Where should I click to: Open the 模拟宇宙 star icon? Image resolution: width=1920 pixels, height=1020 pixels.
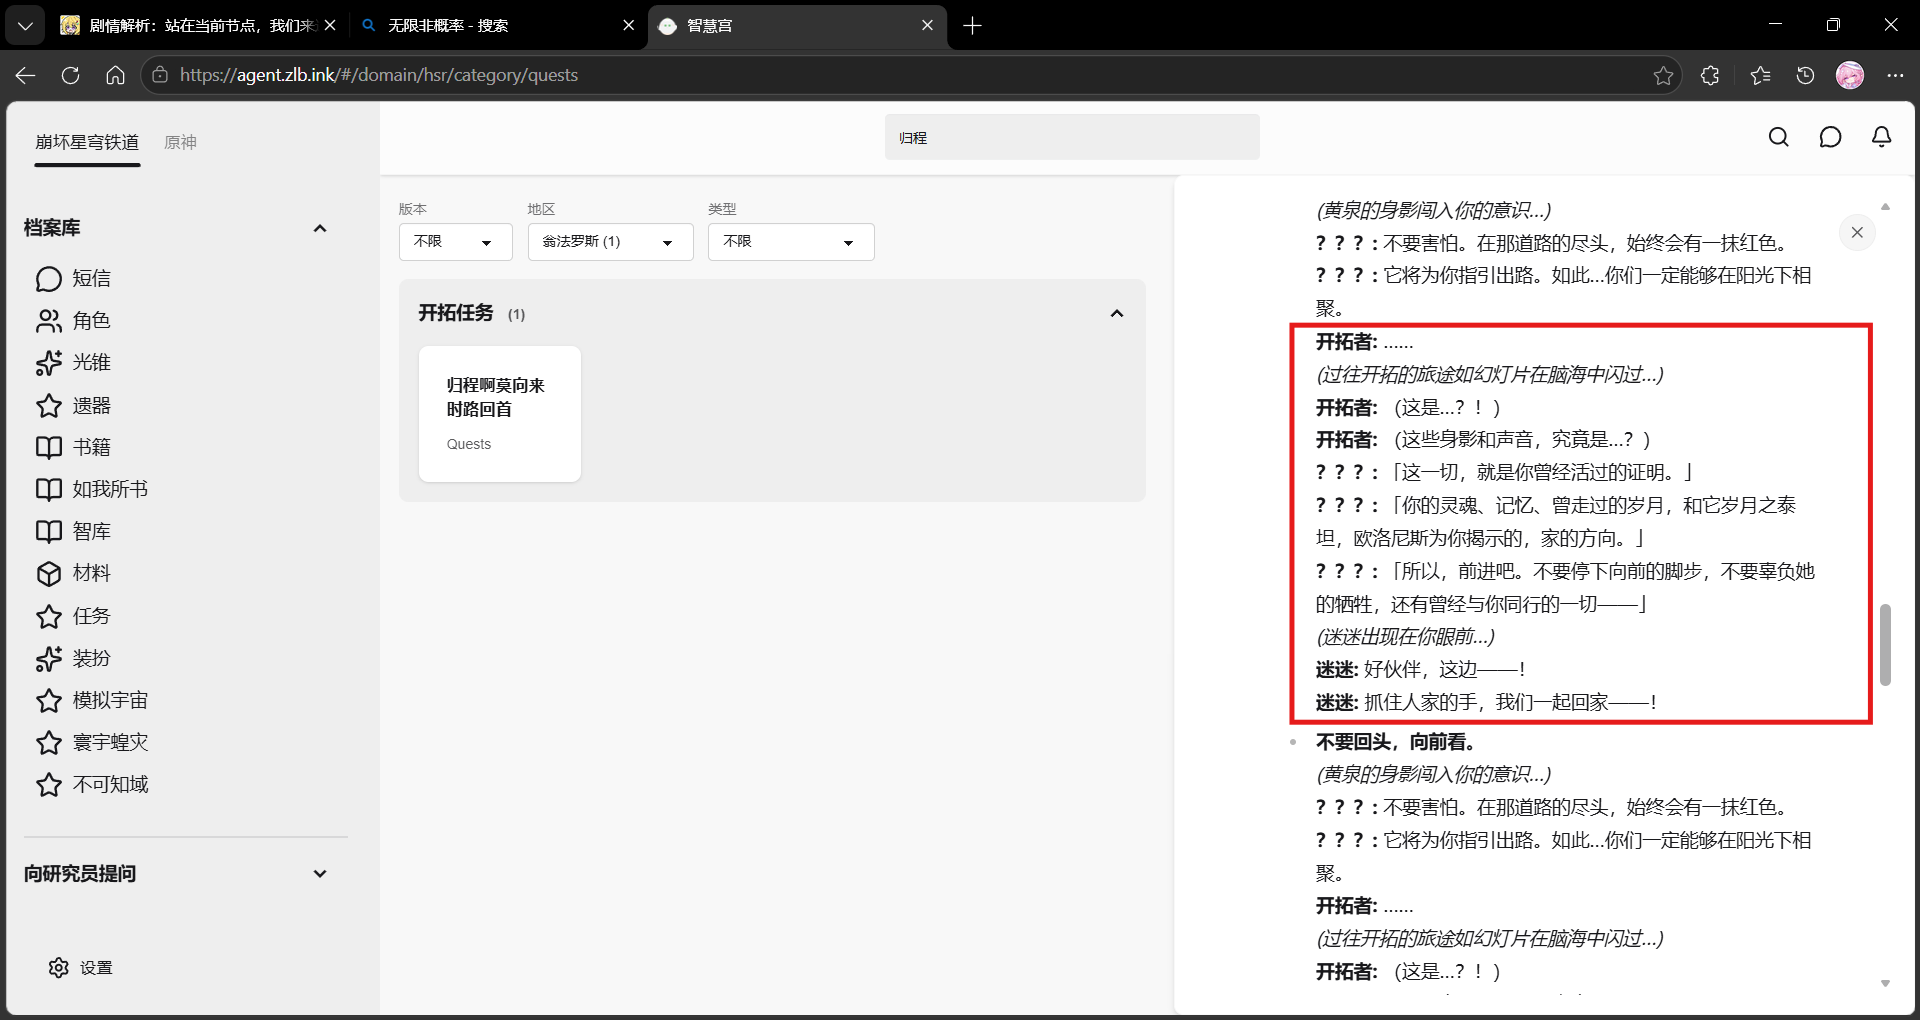(49, 700)
